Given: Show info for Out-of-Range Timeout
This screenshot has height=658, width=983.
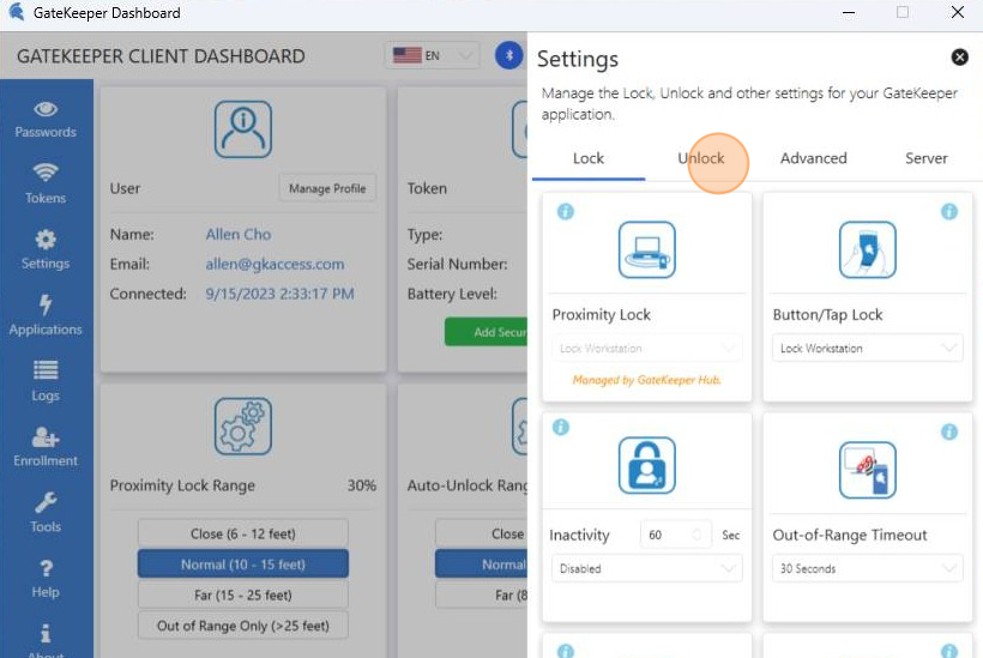Looking at the screenshot, I should click(x=949, y=432).
